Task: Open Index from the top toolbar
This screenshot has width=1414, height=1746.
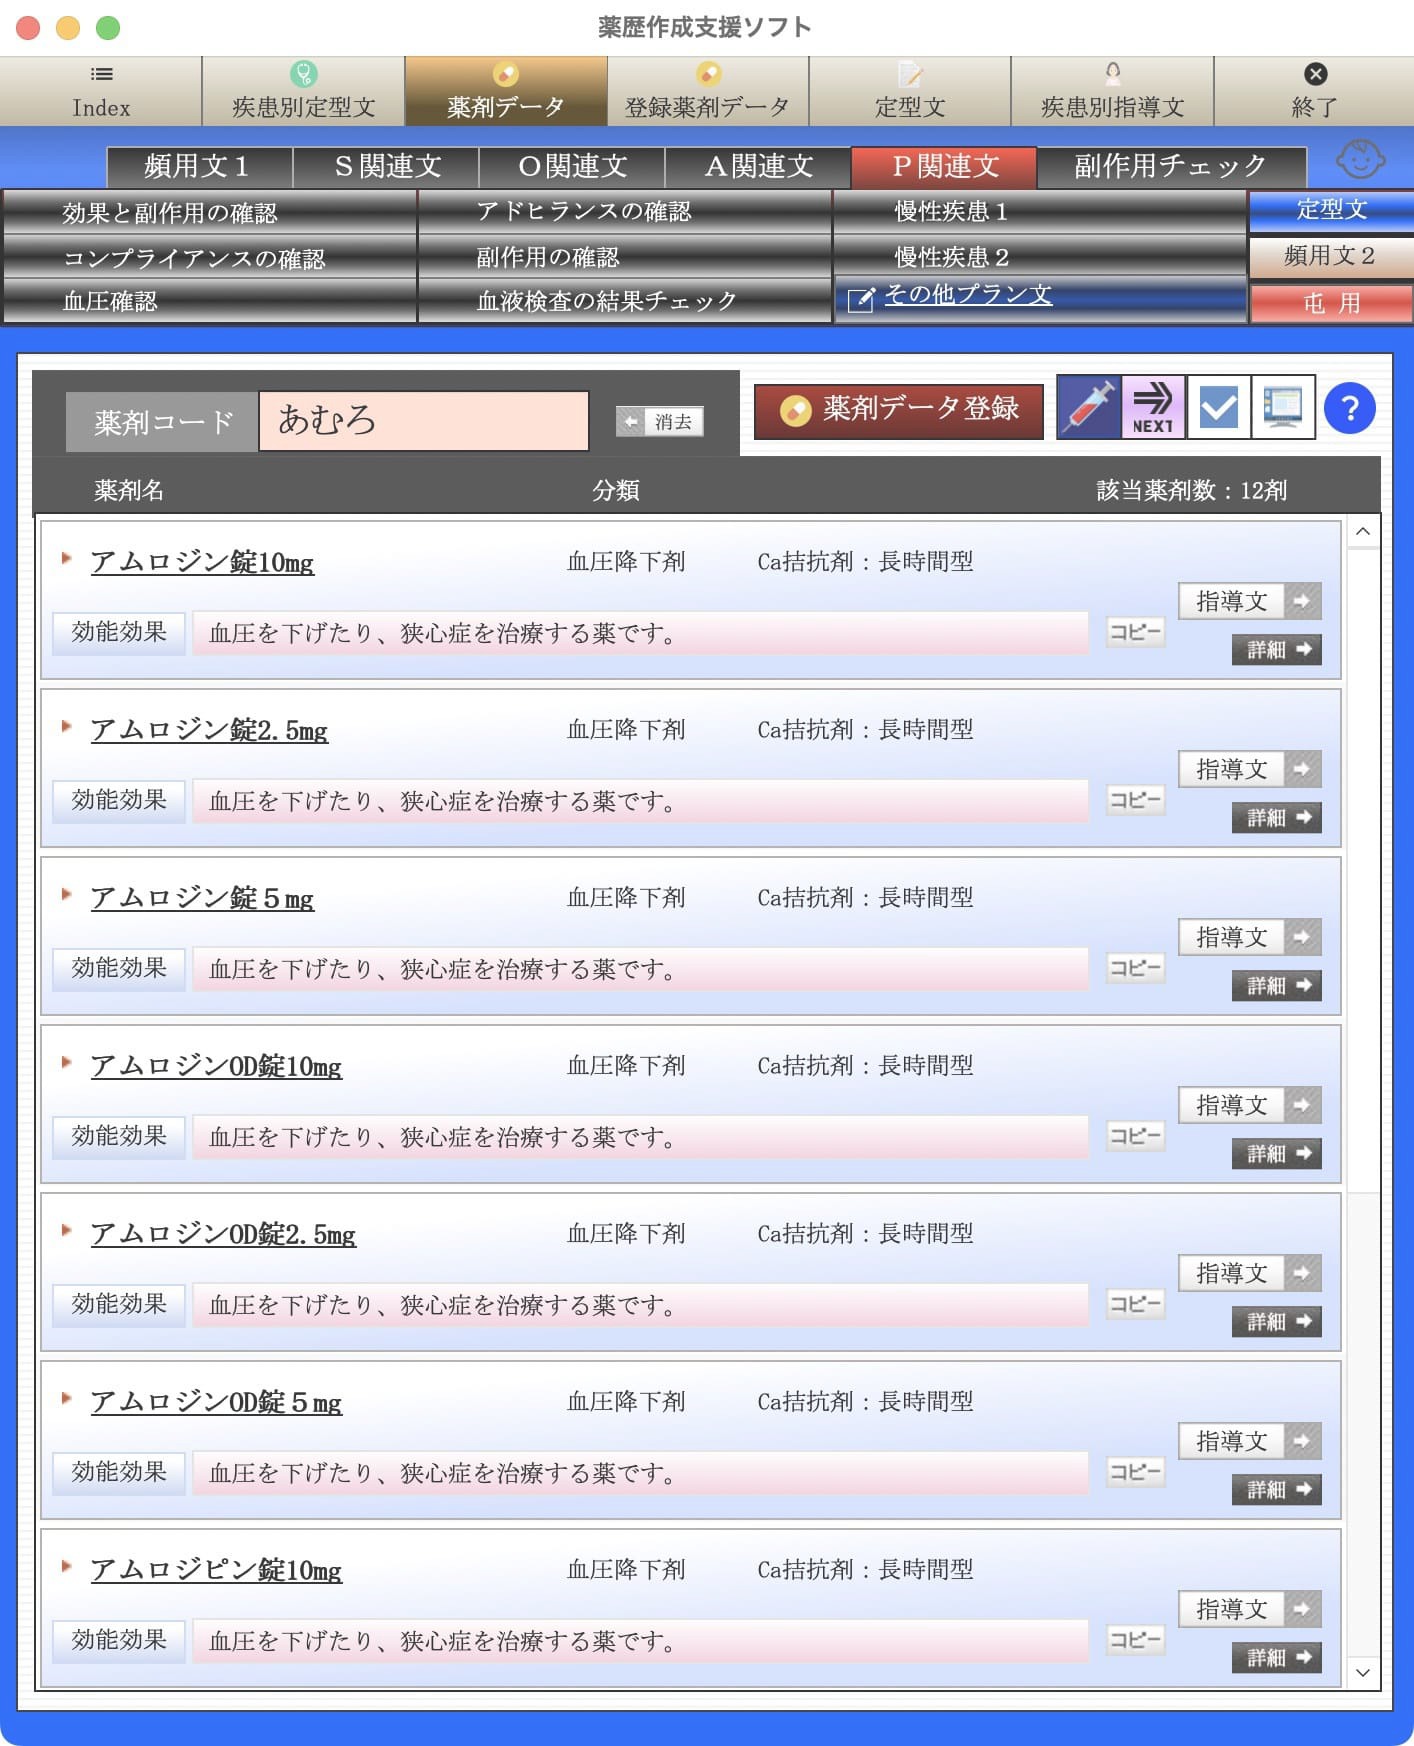Action: tap(101, 91)
